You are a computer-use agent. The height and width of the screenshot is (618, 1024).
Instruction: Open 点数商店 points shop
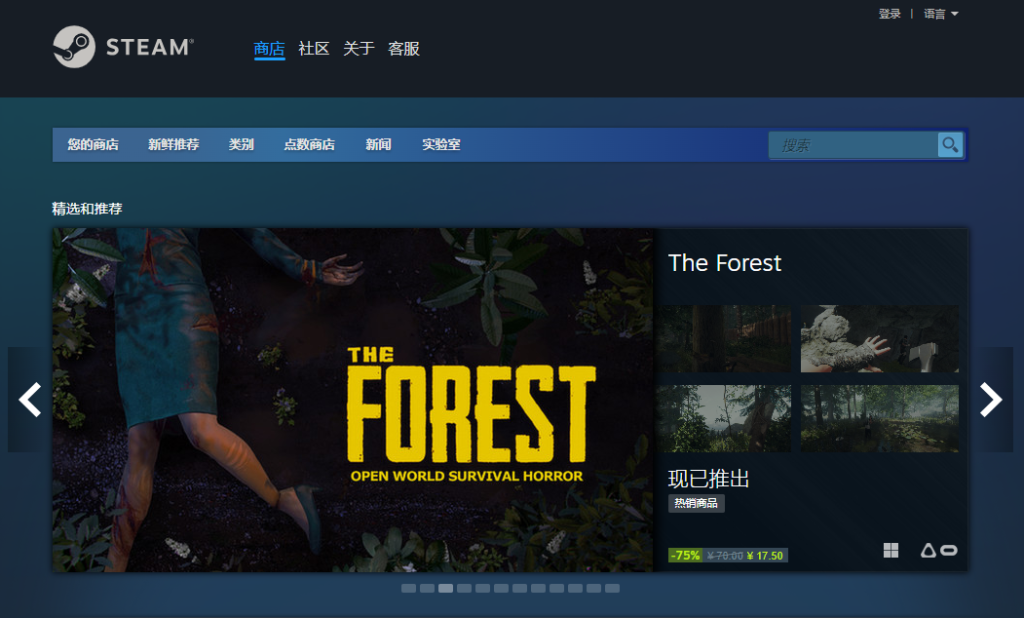[x=310, y=144]
